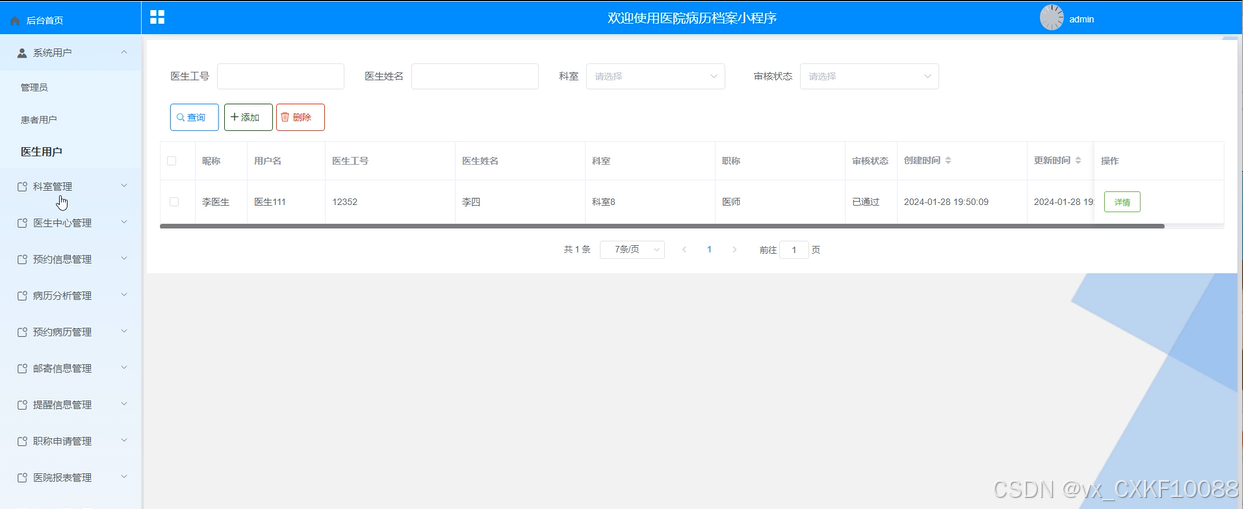1243x509 pixels.
Task: Click cell text 科室8
Action: click(x=604, y=202)
